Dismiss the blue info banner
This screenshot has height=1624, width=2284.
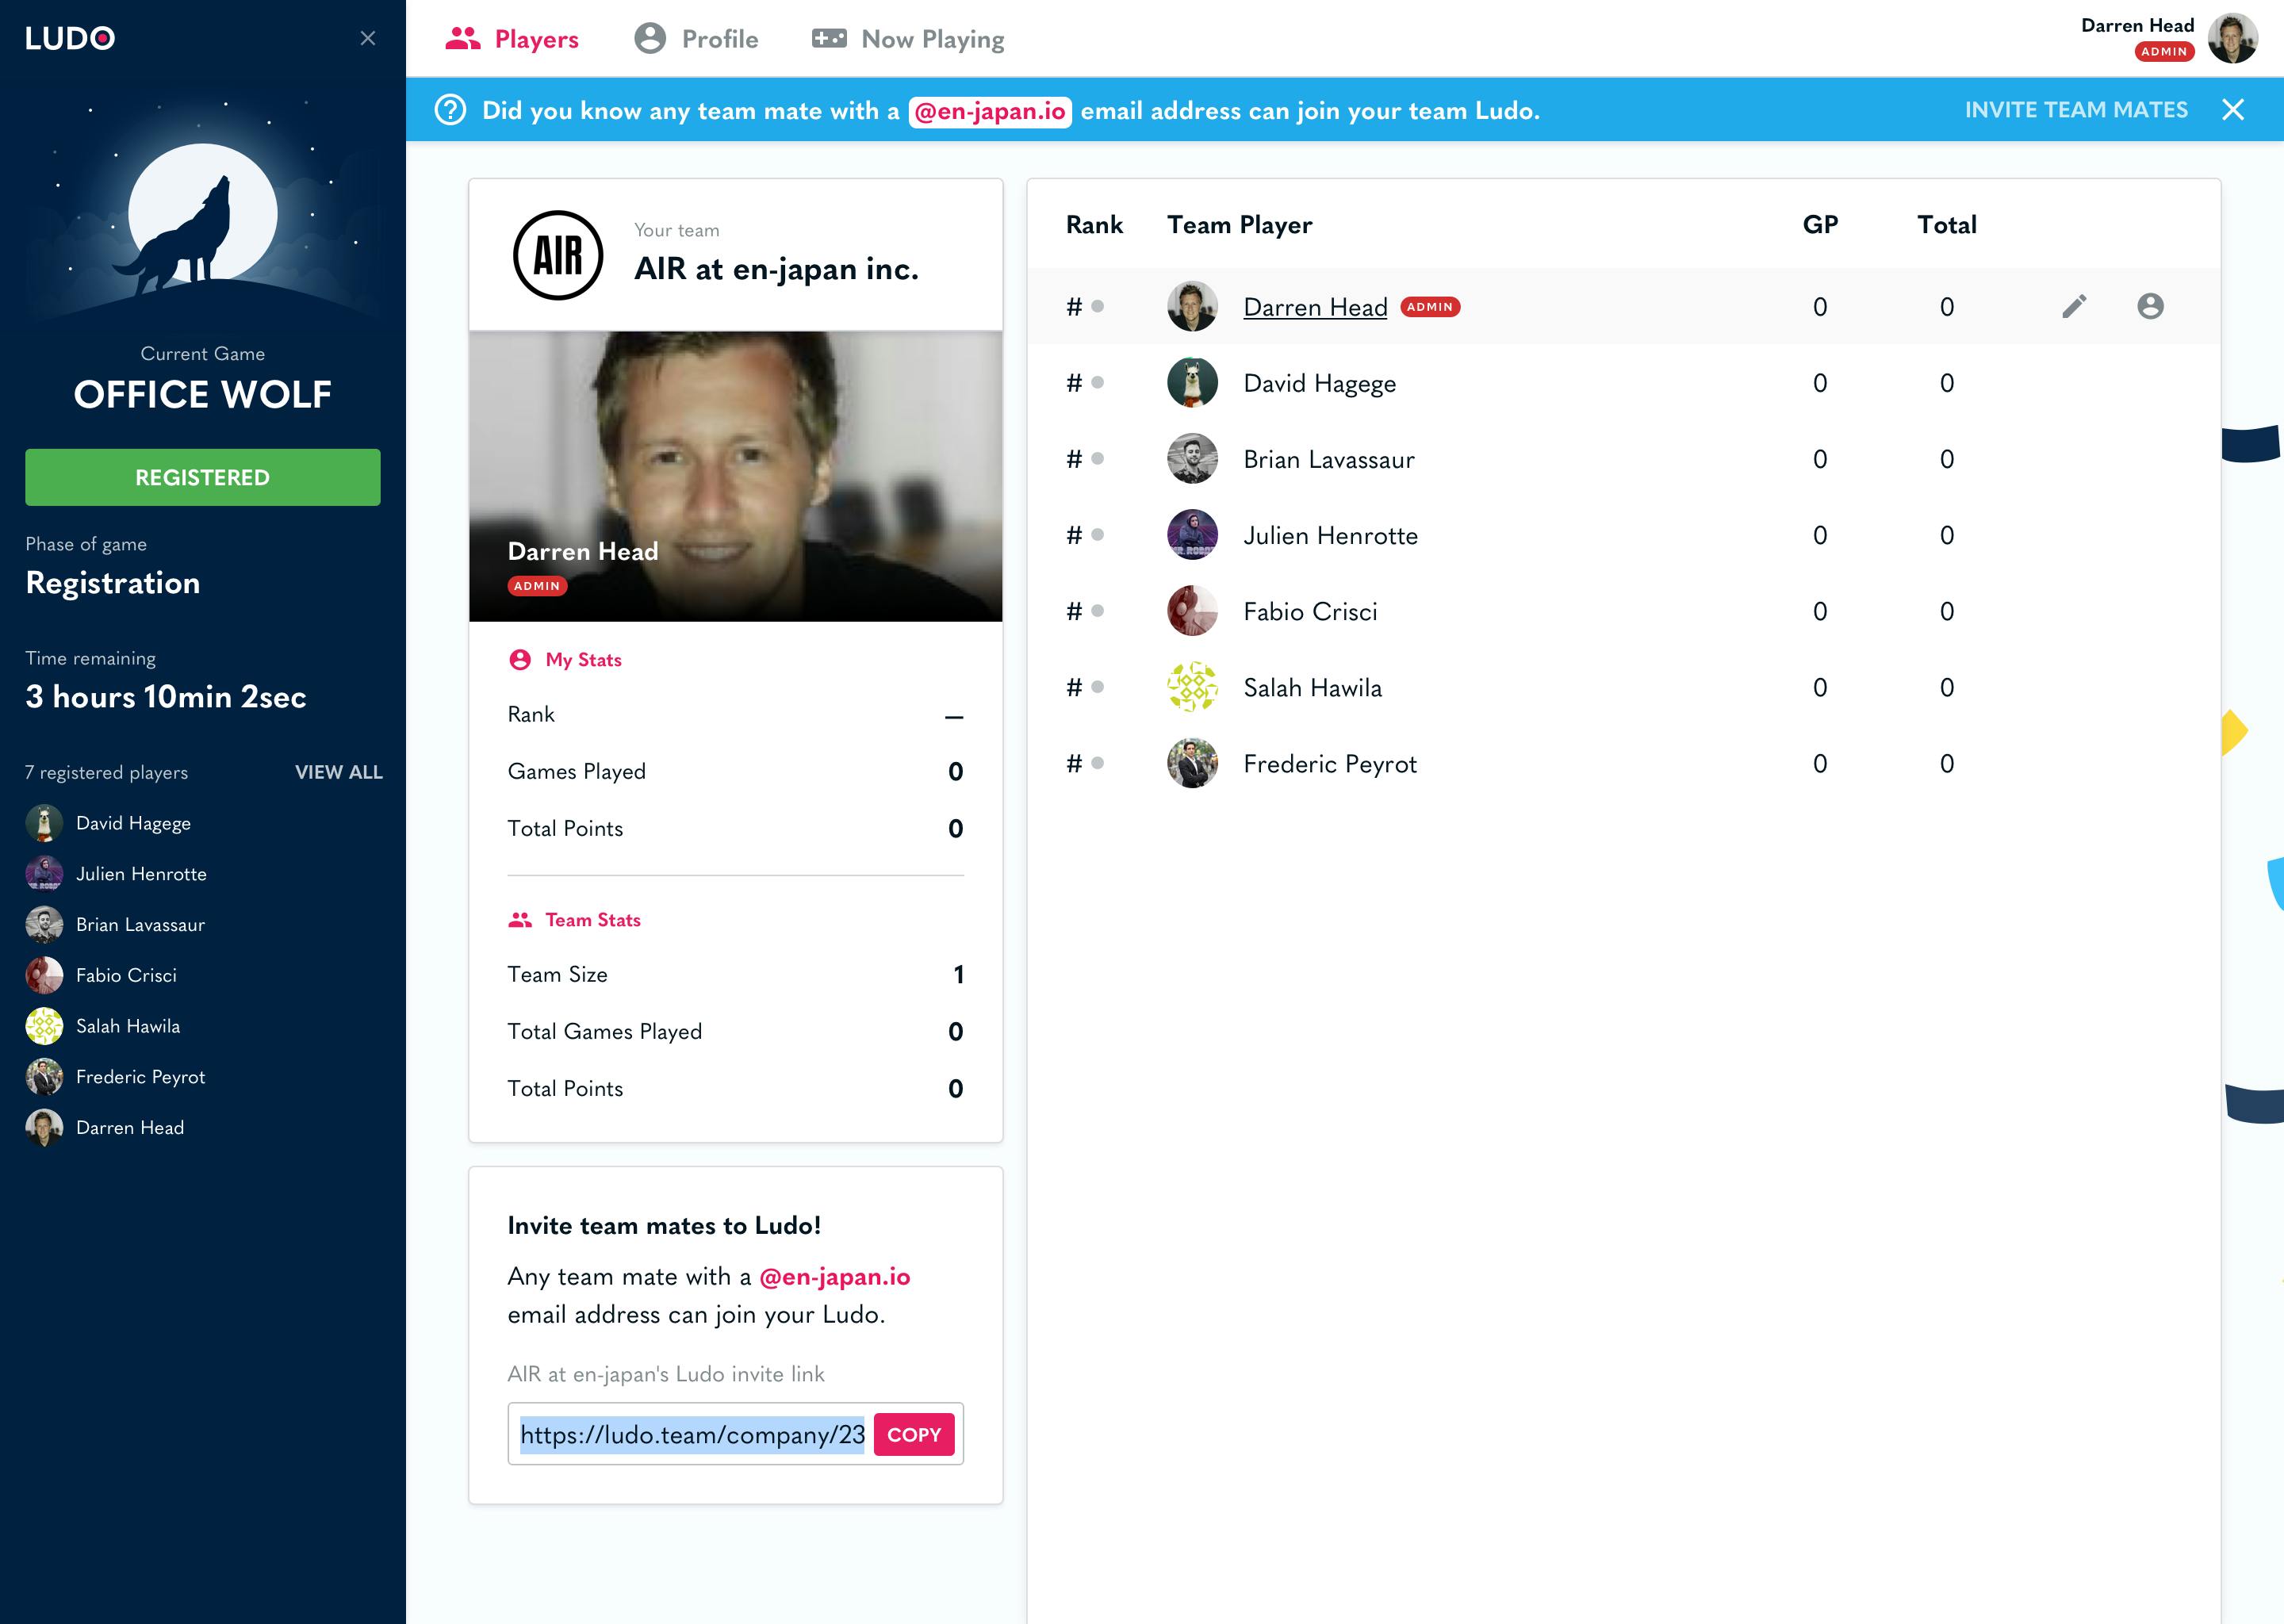(2233, 110)
